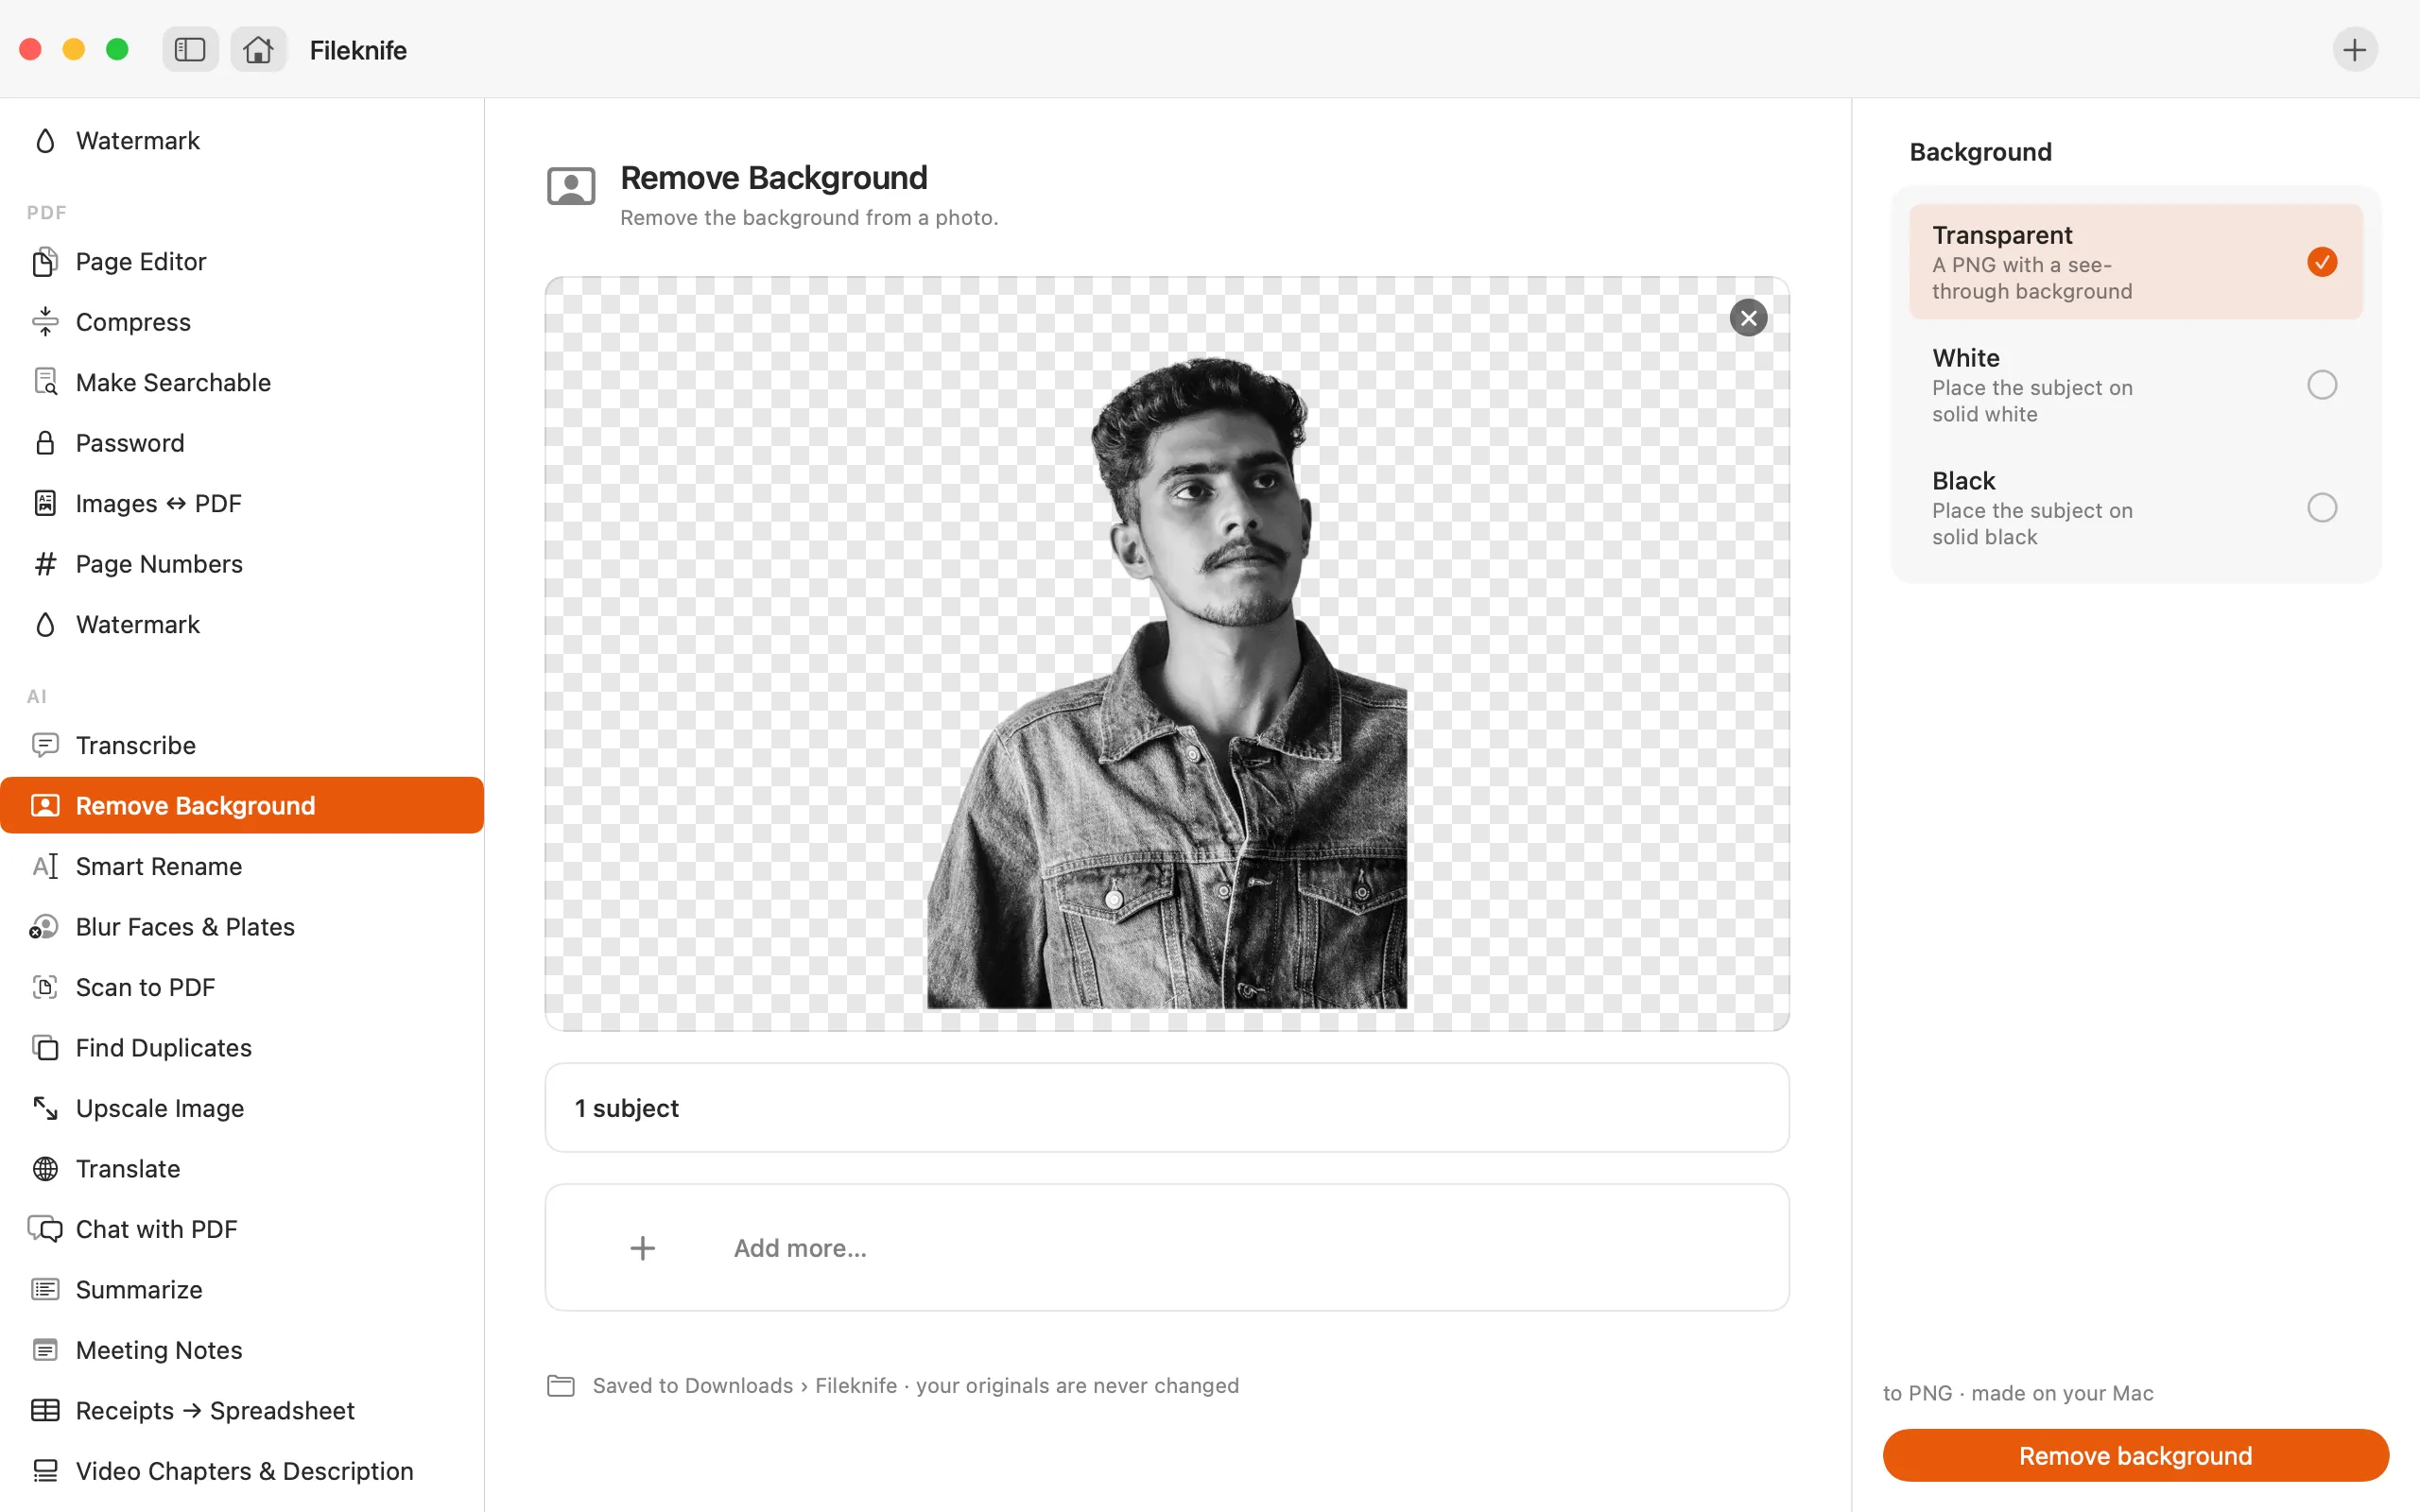Select the Black background radio button

tap(2321, 508)
